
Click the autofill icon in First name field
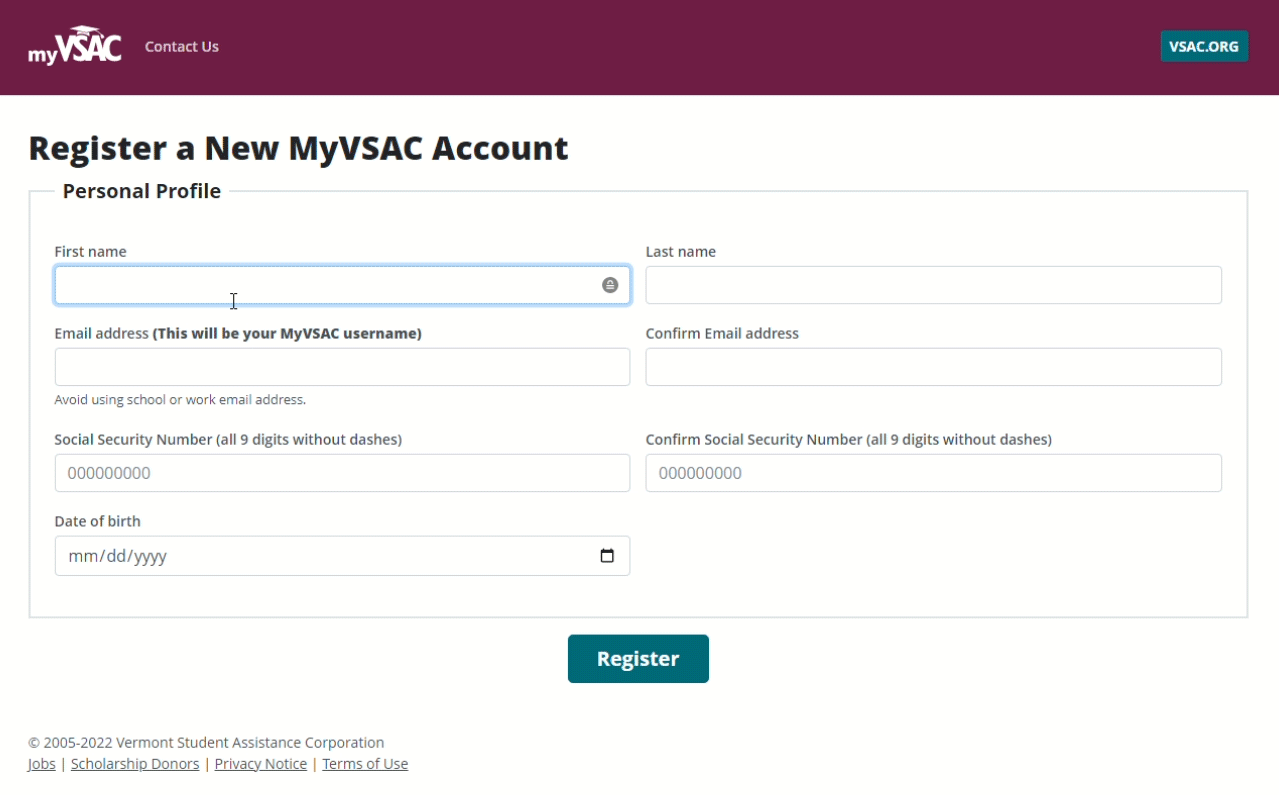point(610,285)
